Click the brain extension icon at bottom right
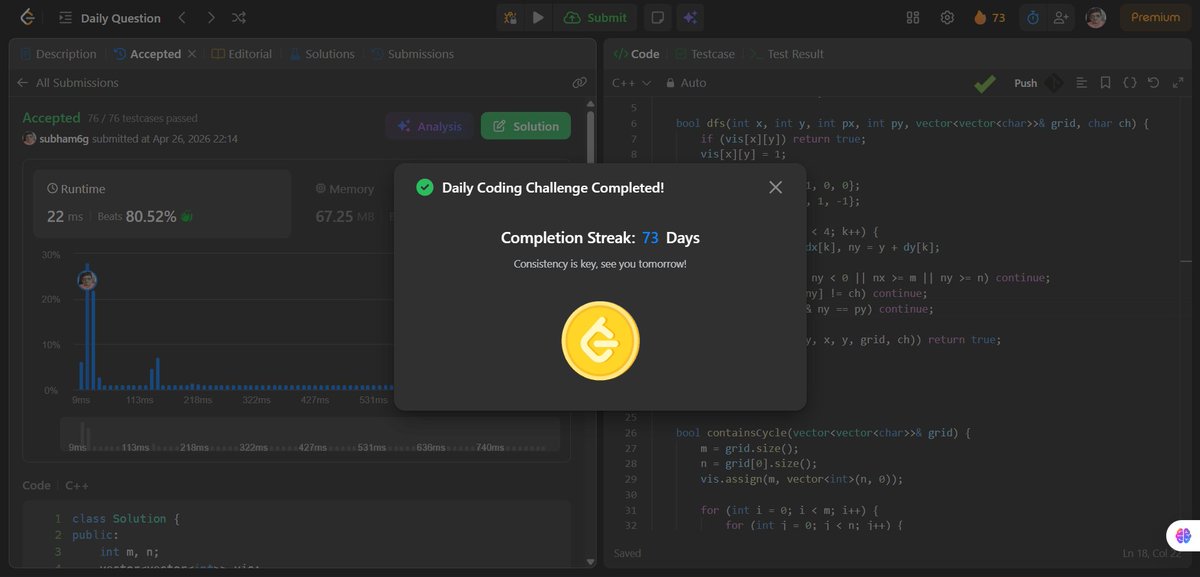Screen dimensions: 1200x577 (x=1181, y=535)
